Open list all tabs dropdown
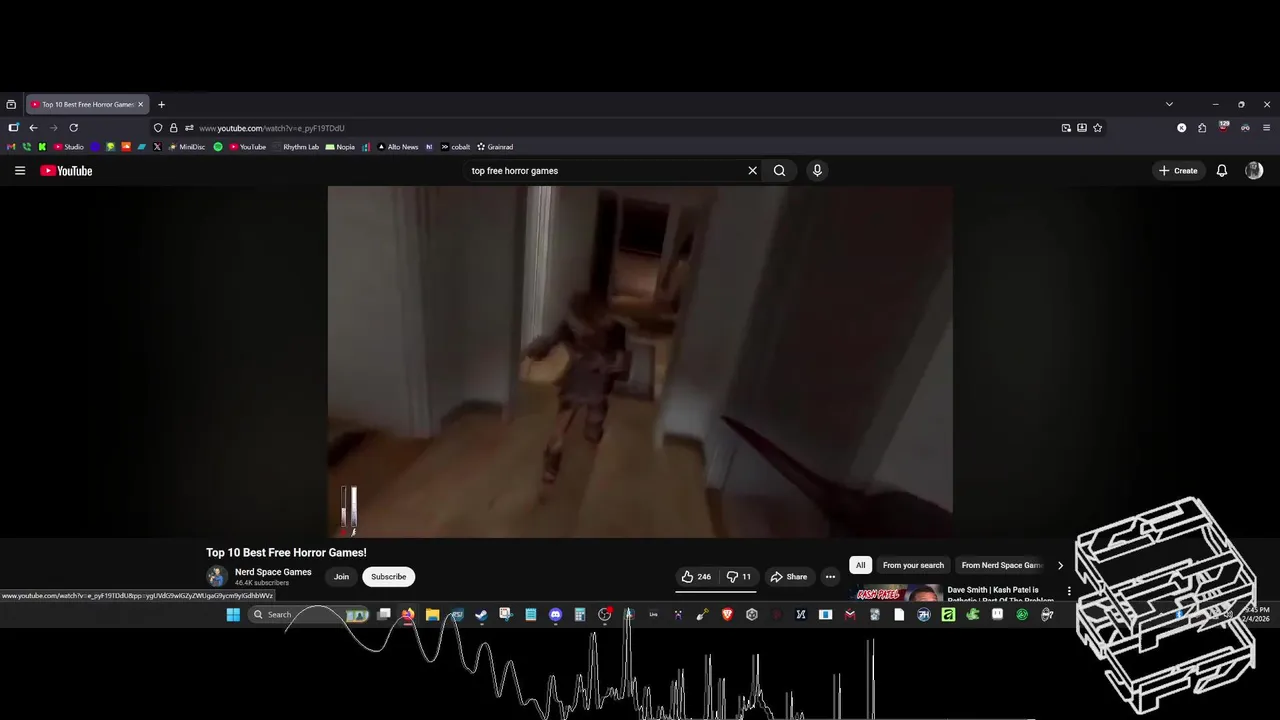The width and height of the screenshot is (1280, 720). tap(1169, 104)
